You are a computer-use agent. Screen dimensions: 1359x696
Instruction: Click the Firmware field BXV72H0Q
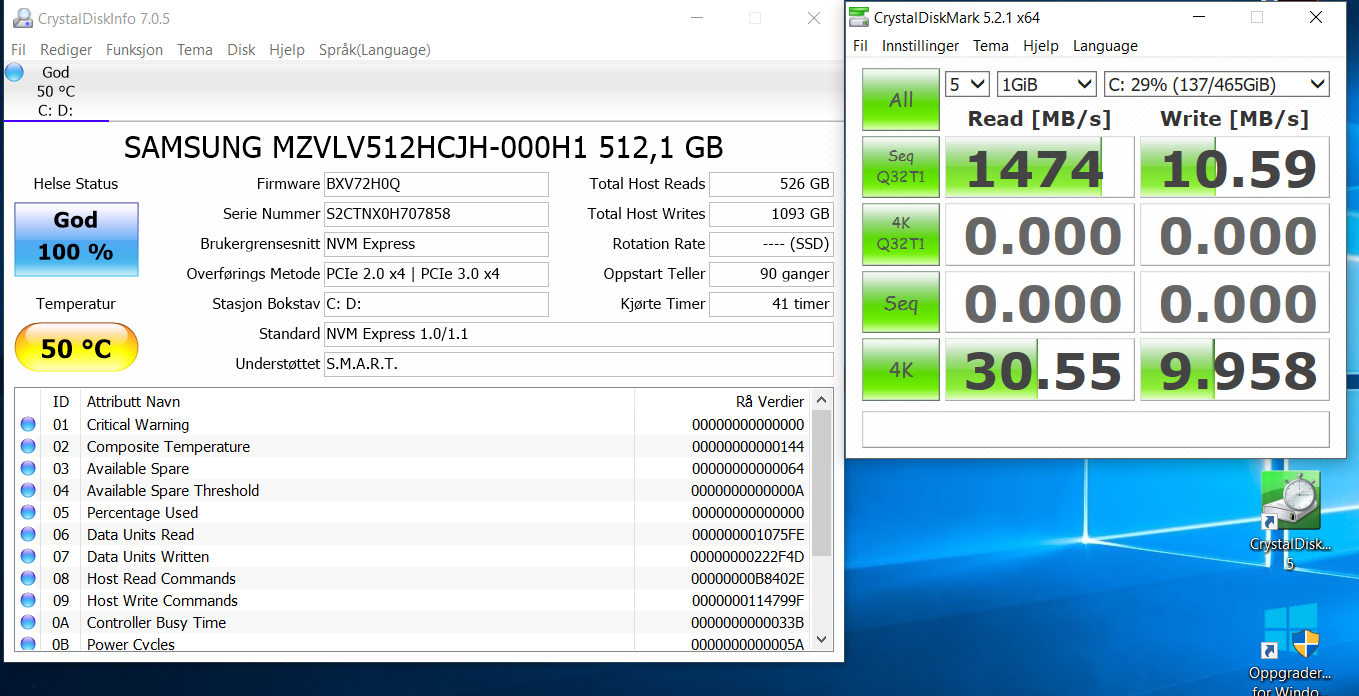(436, 184)
